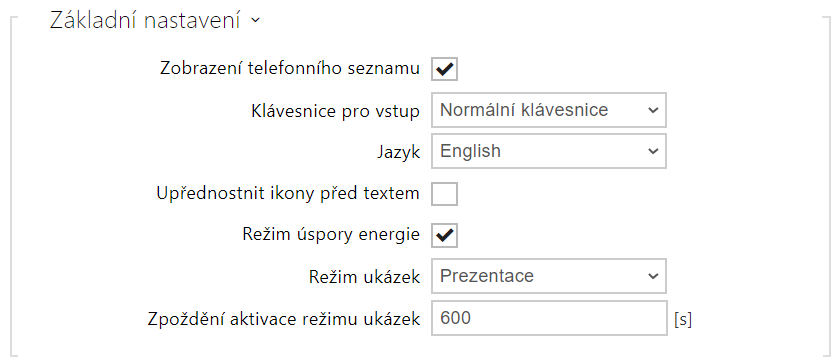This screenshot has width=838, height=364.
Task: Open the Normální klávesnice dropdown
Action: (549, 110)
